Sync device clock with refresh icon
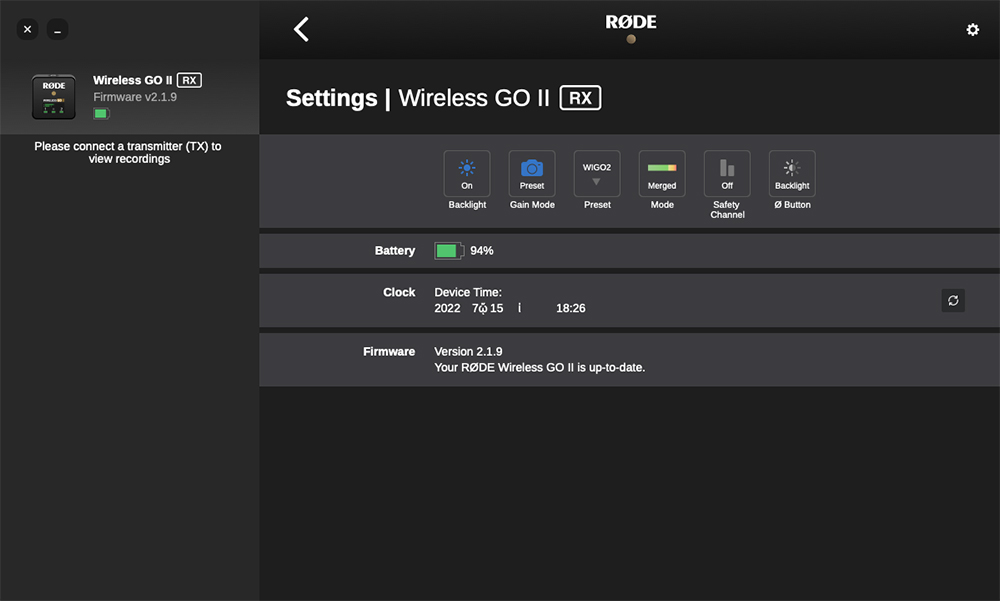This screenshot has width=1000, height=601. (x=953, y=300)
